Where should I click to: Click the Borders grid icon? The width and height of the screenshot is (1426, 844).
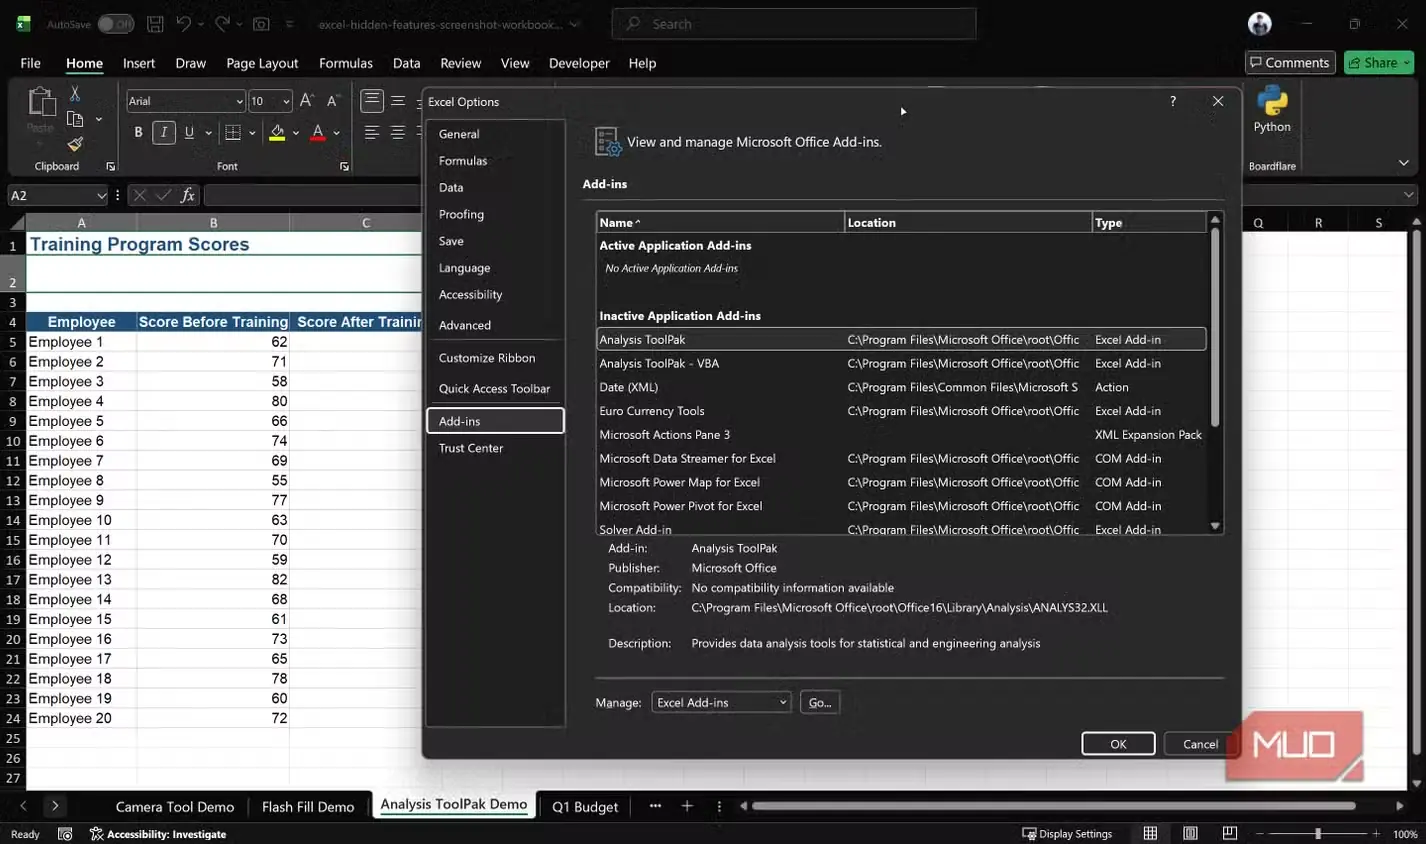pyautogui.click(x=233, y=132)
